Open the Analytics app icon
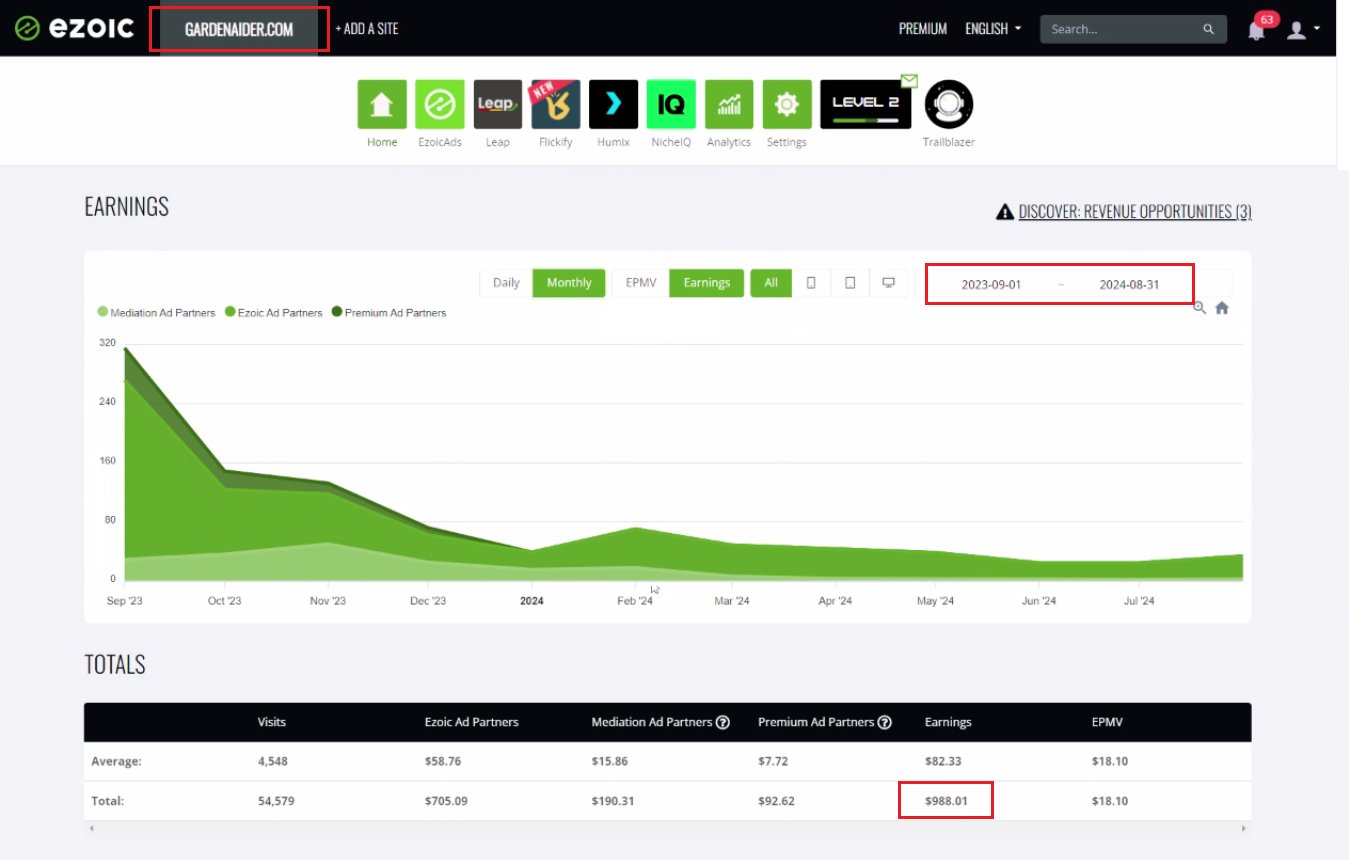 point(729,104)
